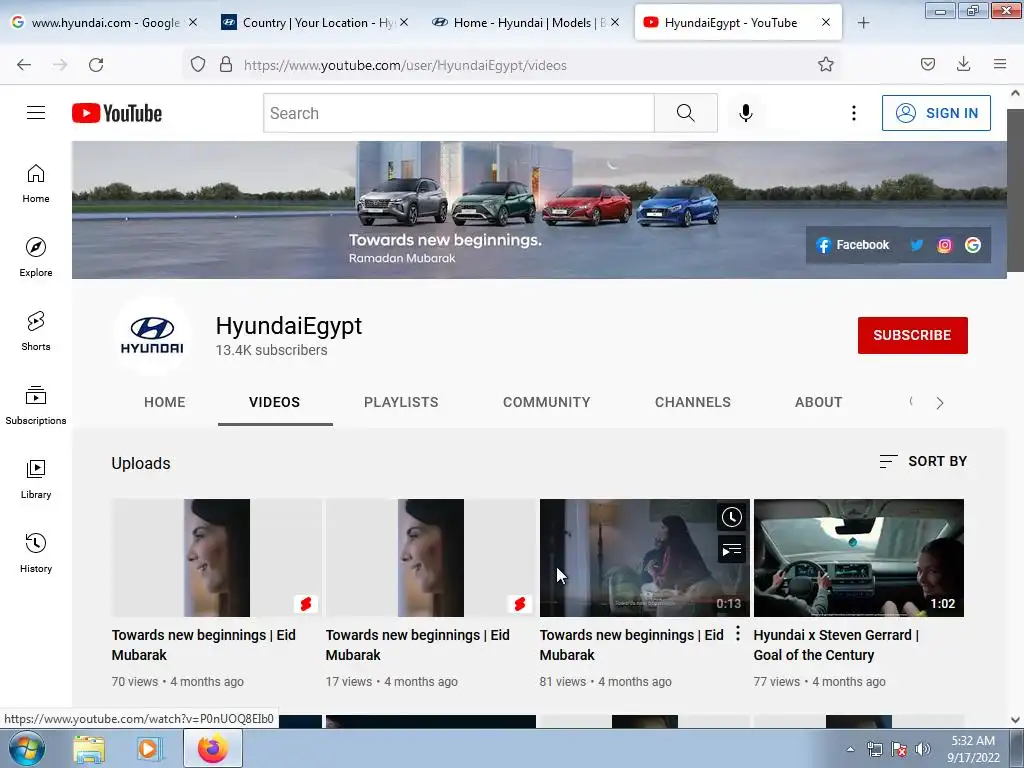Reload the page in Firefox
Screen dimensions: 1024x768
coord(96,65)
